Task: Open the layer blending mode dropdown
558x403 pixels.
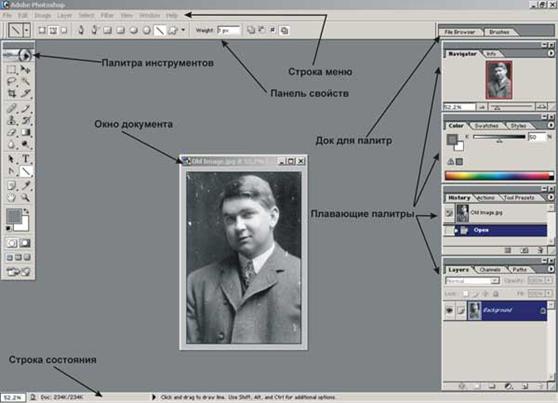Action: pyautogui.click(x=472, y=281)
